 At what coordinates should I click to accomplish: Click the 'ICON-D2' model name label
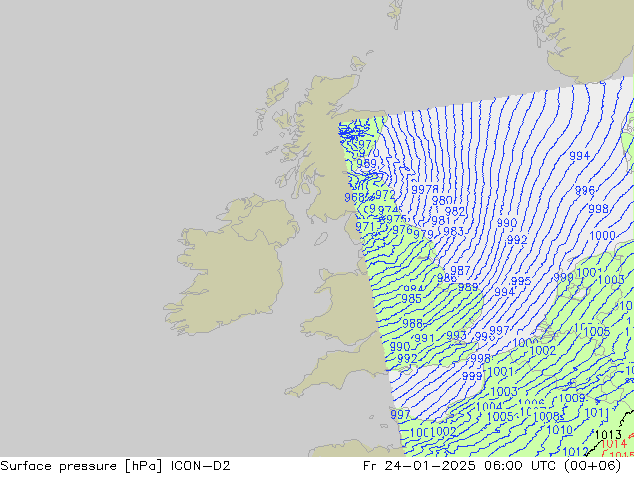tap(201, 466)
